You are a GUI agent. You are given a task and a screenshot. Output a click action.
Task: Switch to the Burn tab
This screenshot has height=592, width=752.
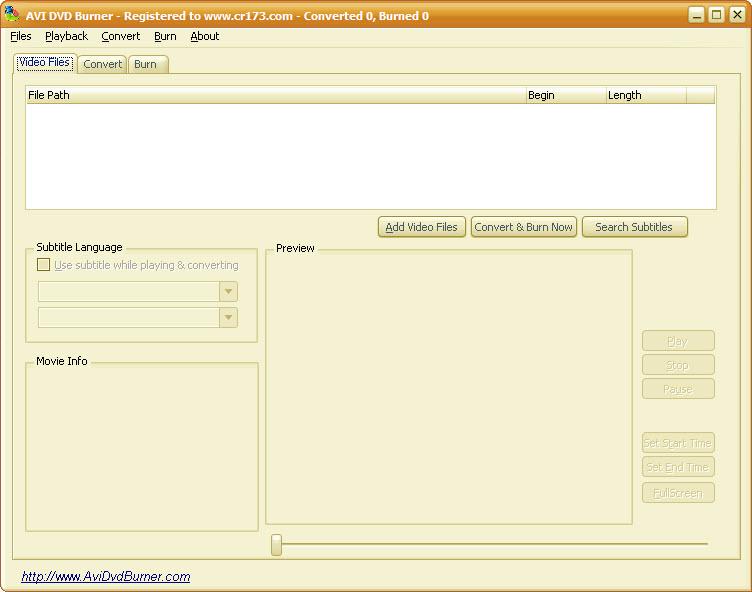point(148,64)
